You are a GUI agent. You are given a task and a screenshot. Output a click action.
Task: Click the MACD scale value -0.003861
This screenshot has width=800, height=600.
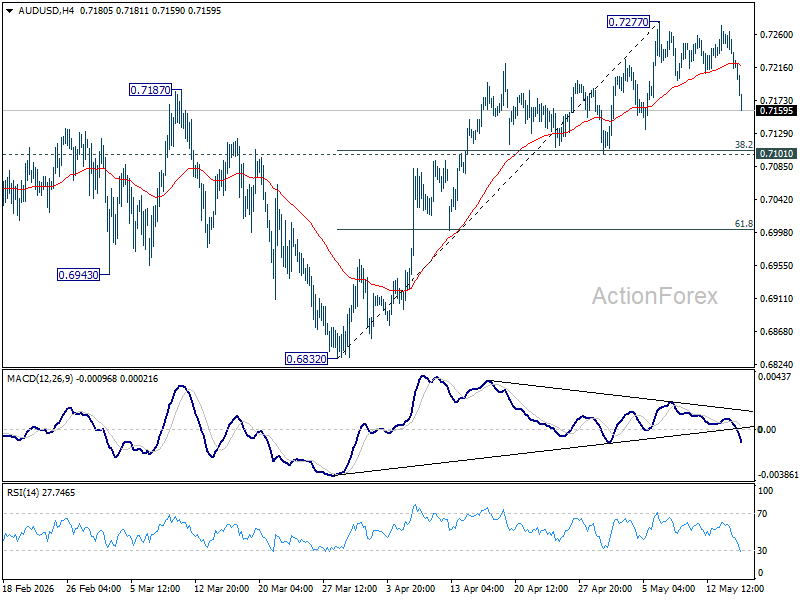pyautogui.click(x=778, y=475)
